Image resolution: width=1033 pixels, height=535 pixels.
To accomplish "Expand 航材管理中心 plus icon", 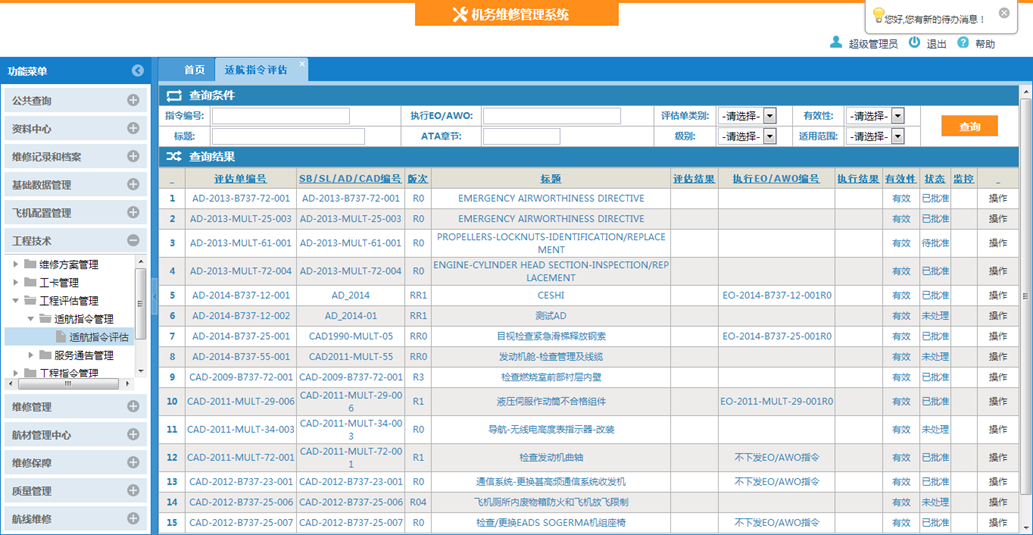I will 133,434.
